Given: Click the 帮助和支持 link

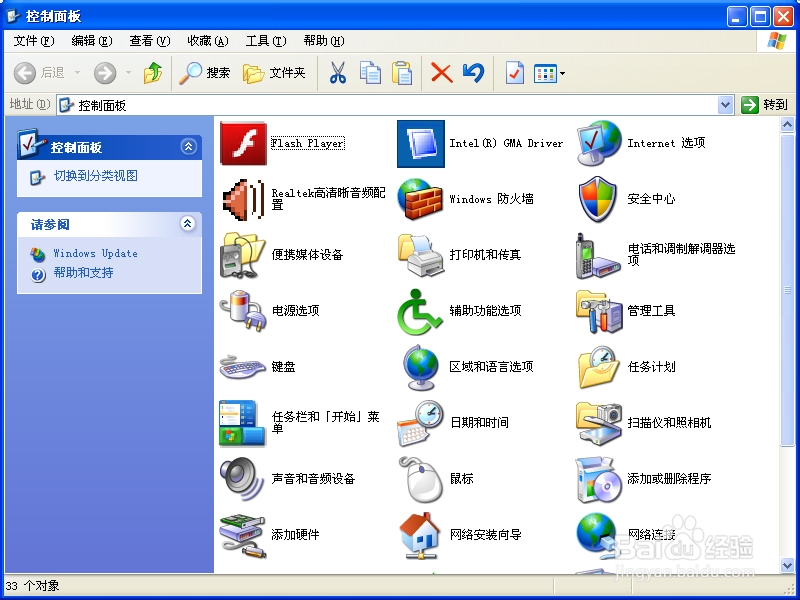Looking at the screenshot, I should point(83,273).
